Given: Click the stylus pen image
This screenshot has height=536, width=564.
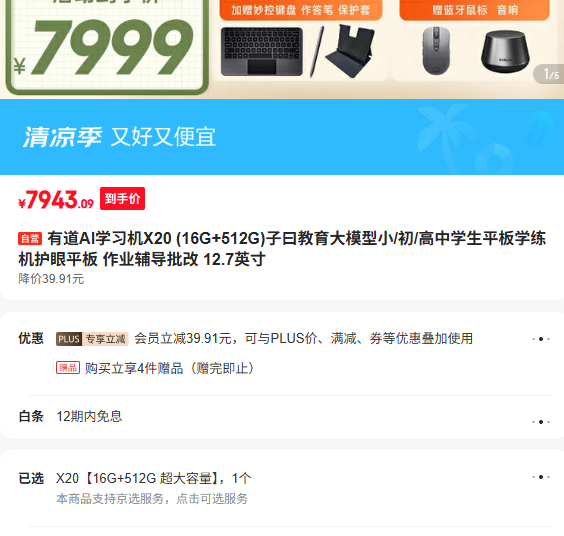Looking at the screenshot, I should pos(317,52).
